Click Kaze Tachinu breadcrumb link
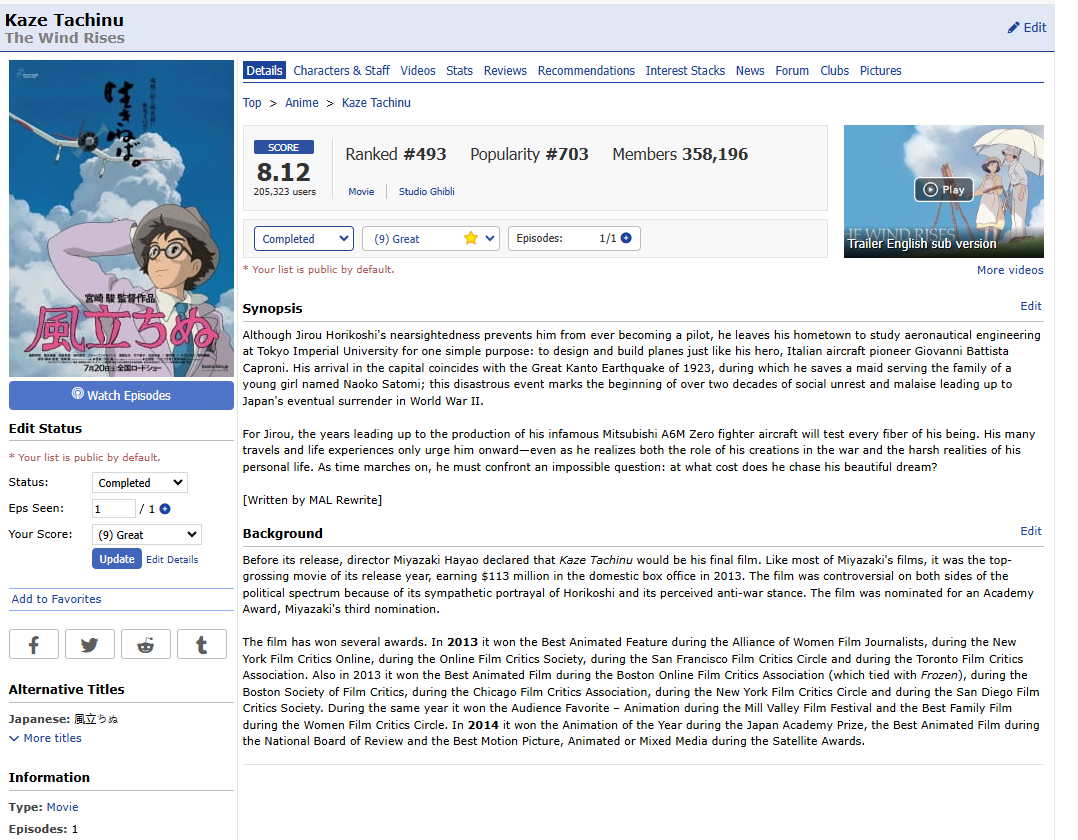The width and height of the screenshot is (1078, 840). coord(376,102)
